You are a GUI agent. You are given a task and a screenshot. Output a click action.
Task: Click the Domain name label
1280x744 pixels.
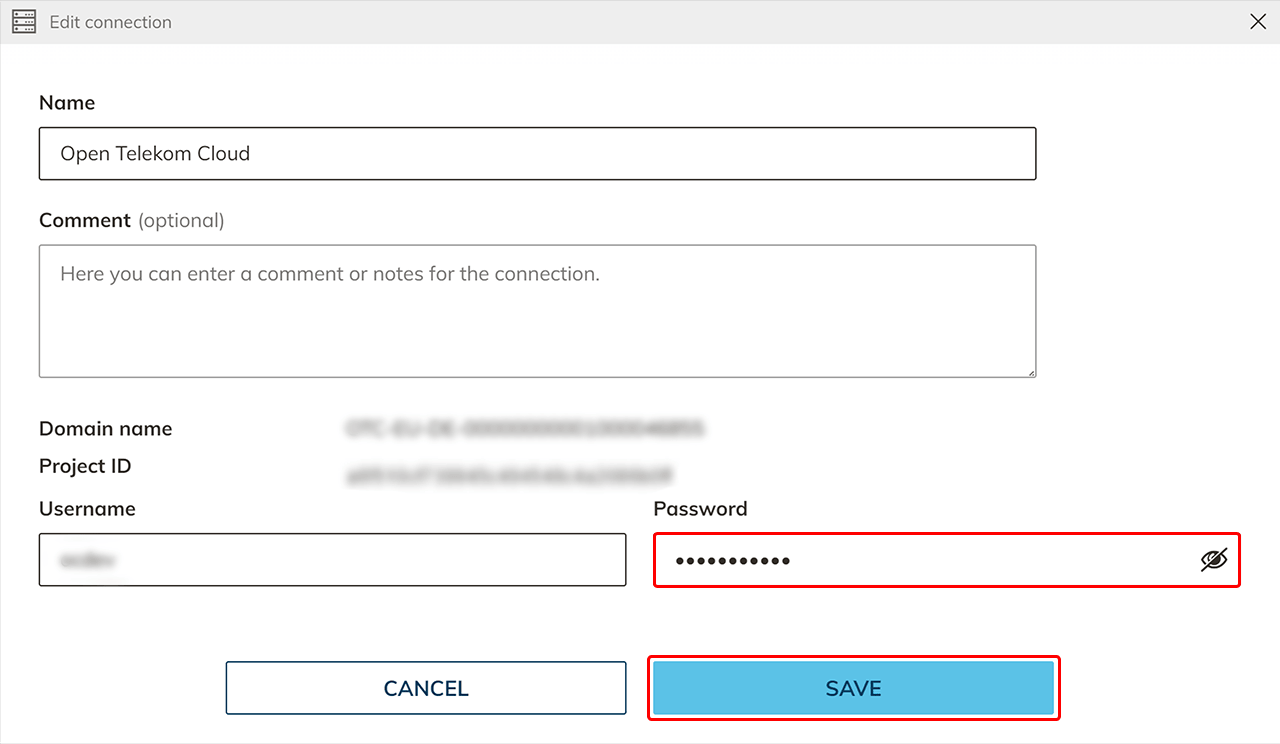point(105,429)
